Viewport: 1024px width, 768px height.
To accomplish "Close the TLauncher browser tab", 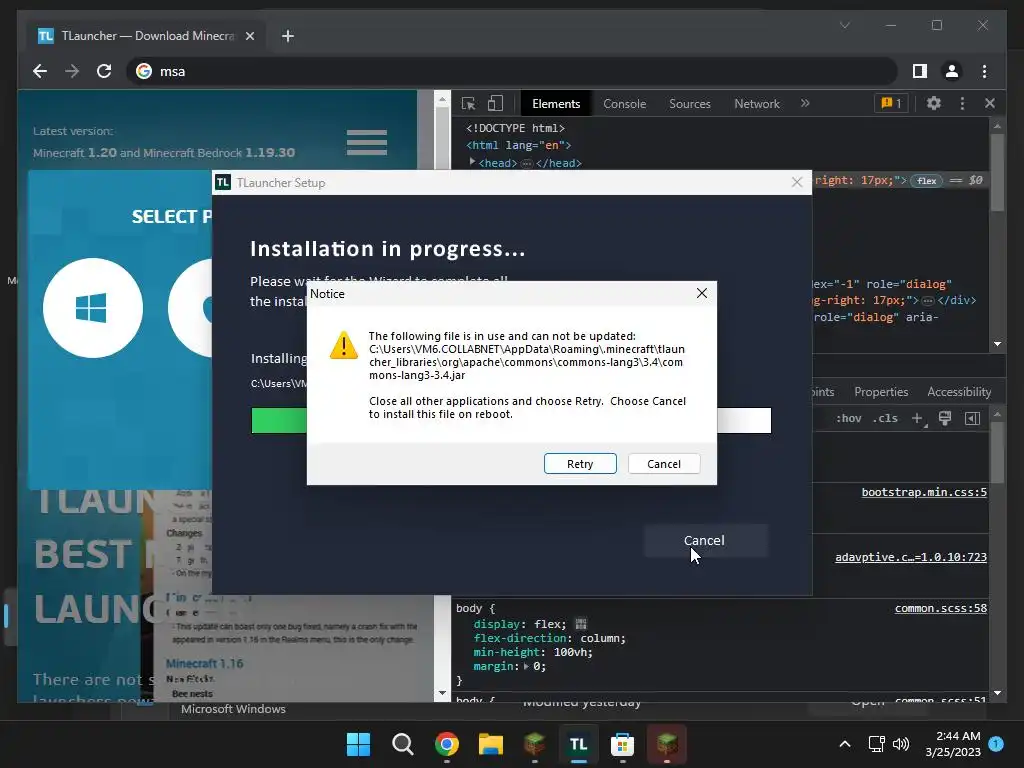I will tap(249, 36).
